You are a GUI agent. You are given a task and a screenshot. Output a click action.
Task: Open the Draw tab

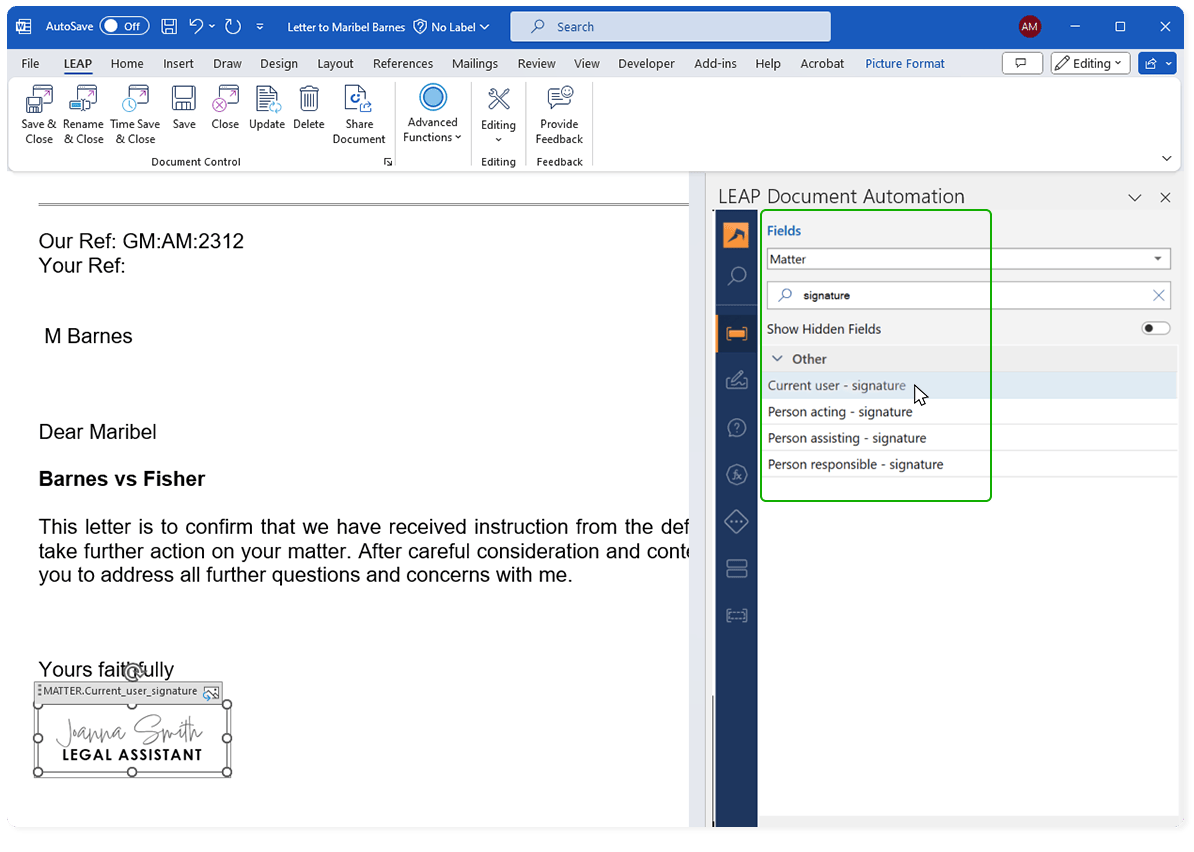click(x=227, y=63)
